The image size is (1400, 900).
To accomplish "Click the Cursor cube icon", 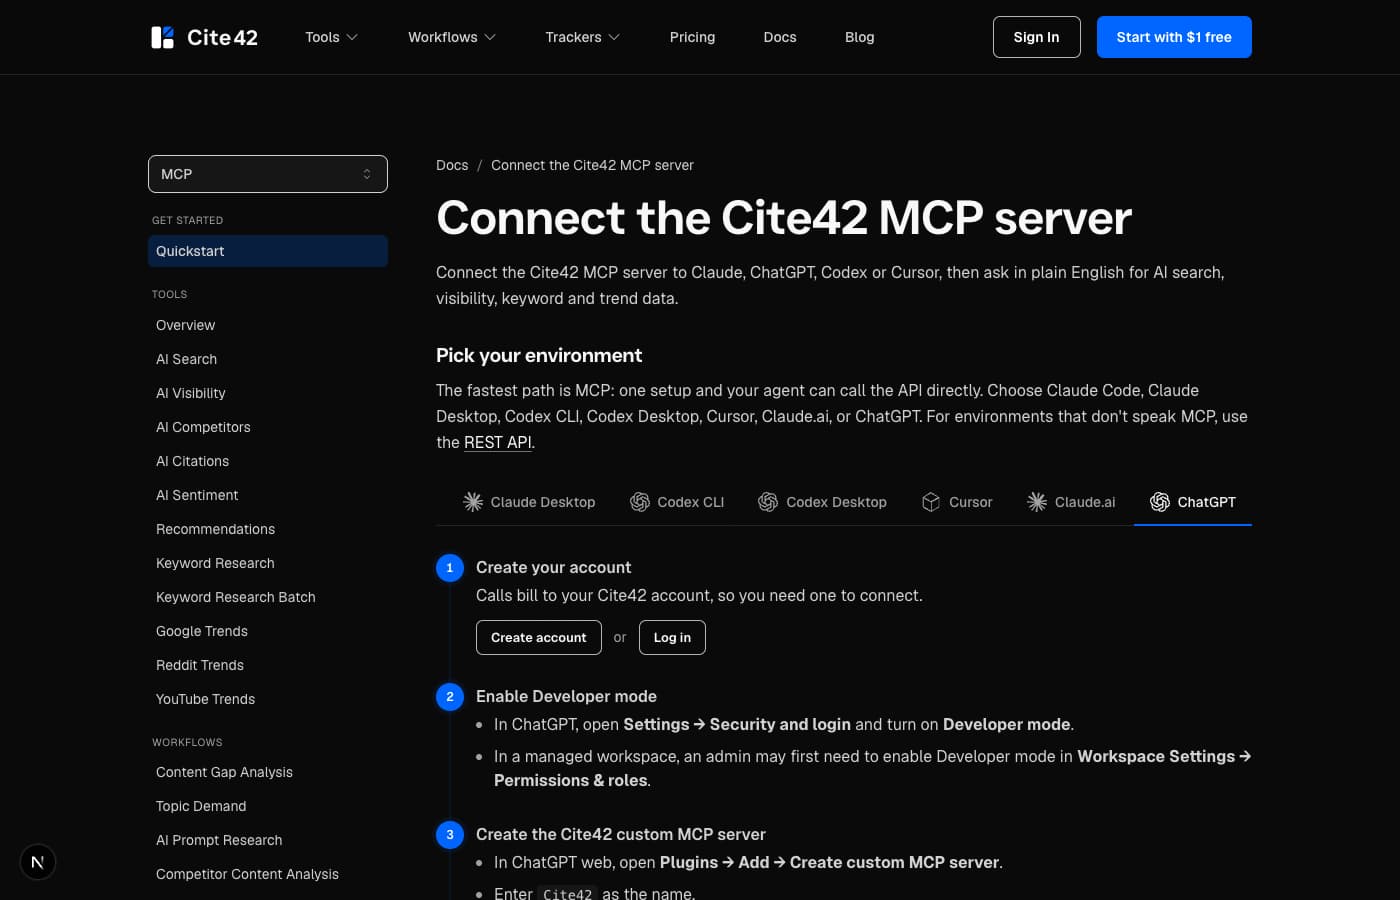I will (931, 502).
